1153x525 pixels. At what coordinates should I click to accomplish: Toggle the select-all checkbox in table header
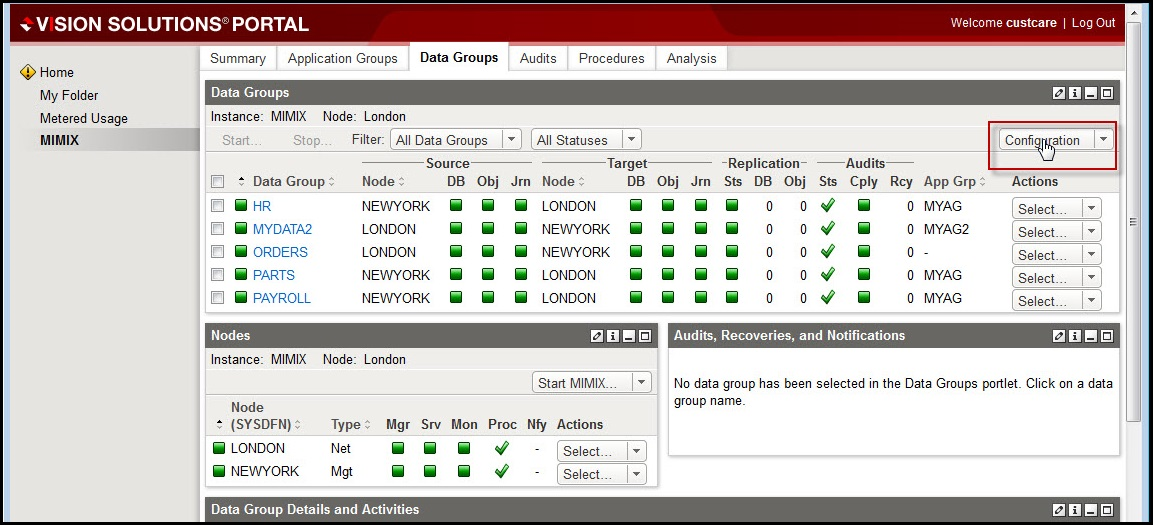tap(217, 182)
